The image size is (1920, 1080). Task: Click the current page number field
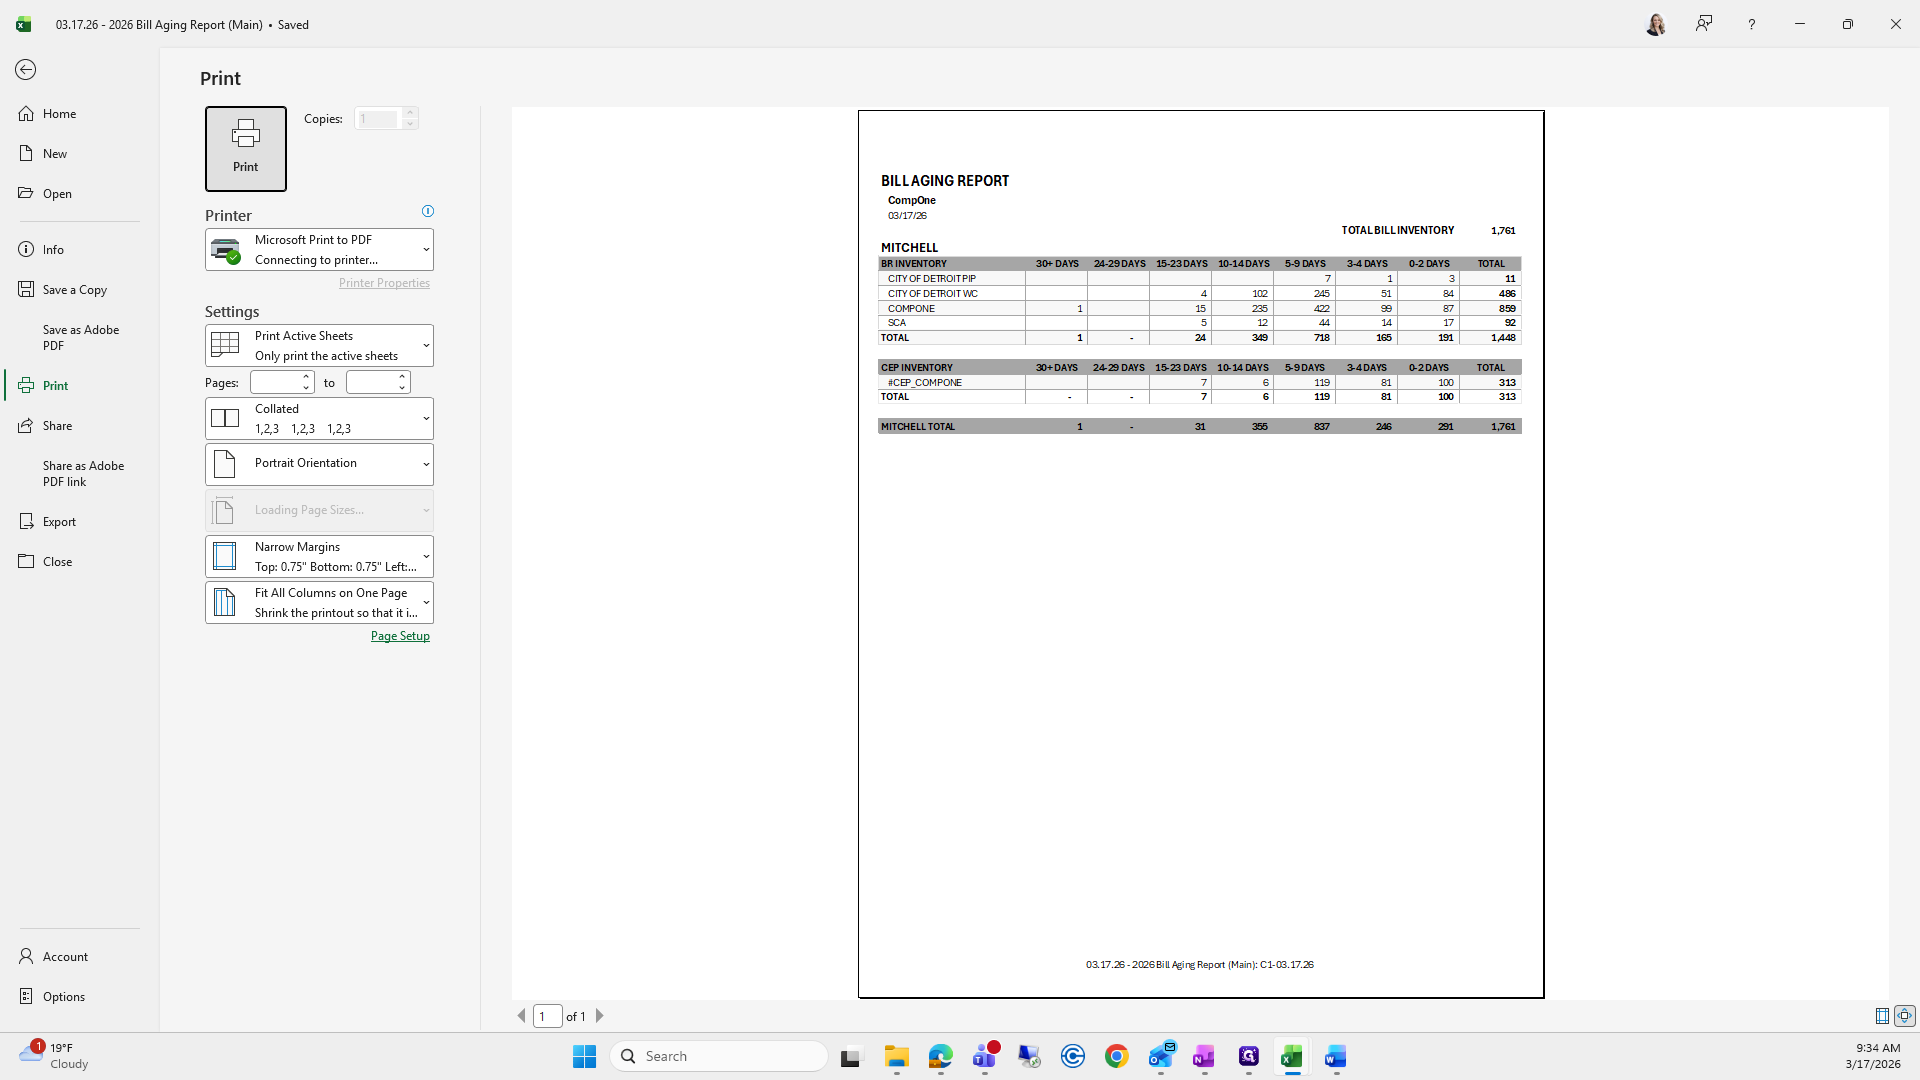click(x=547, y=1016)
